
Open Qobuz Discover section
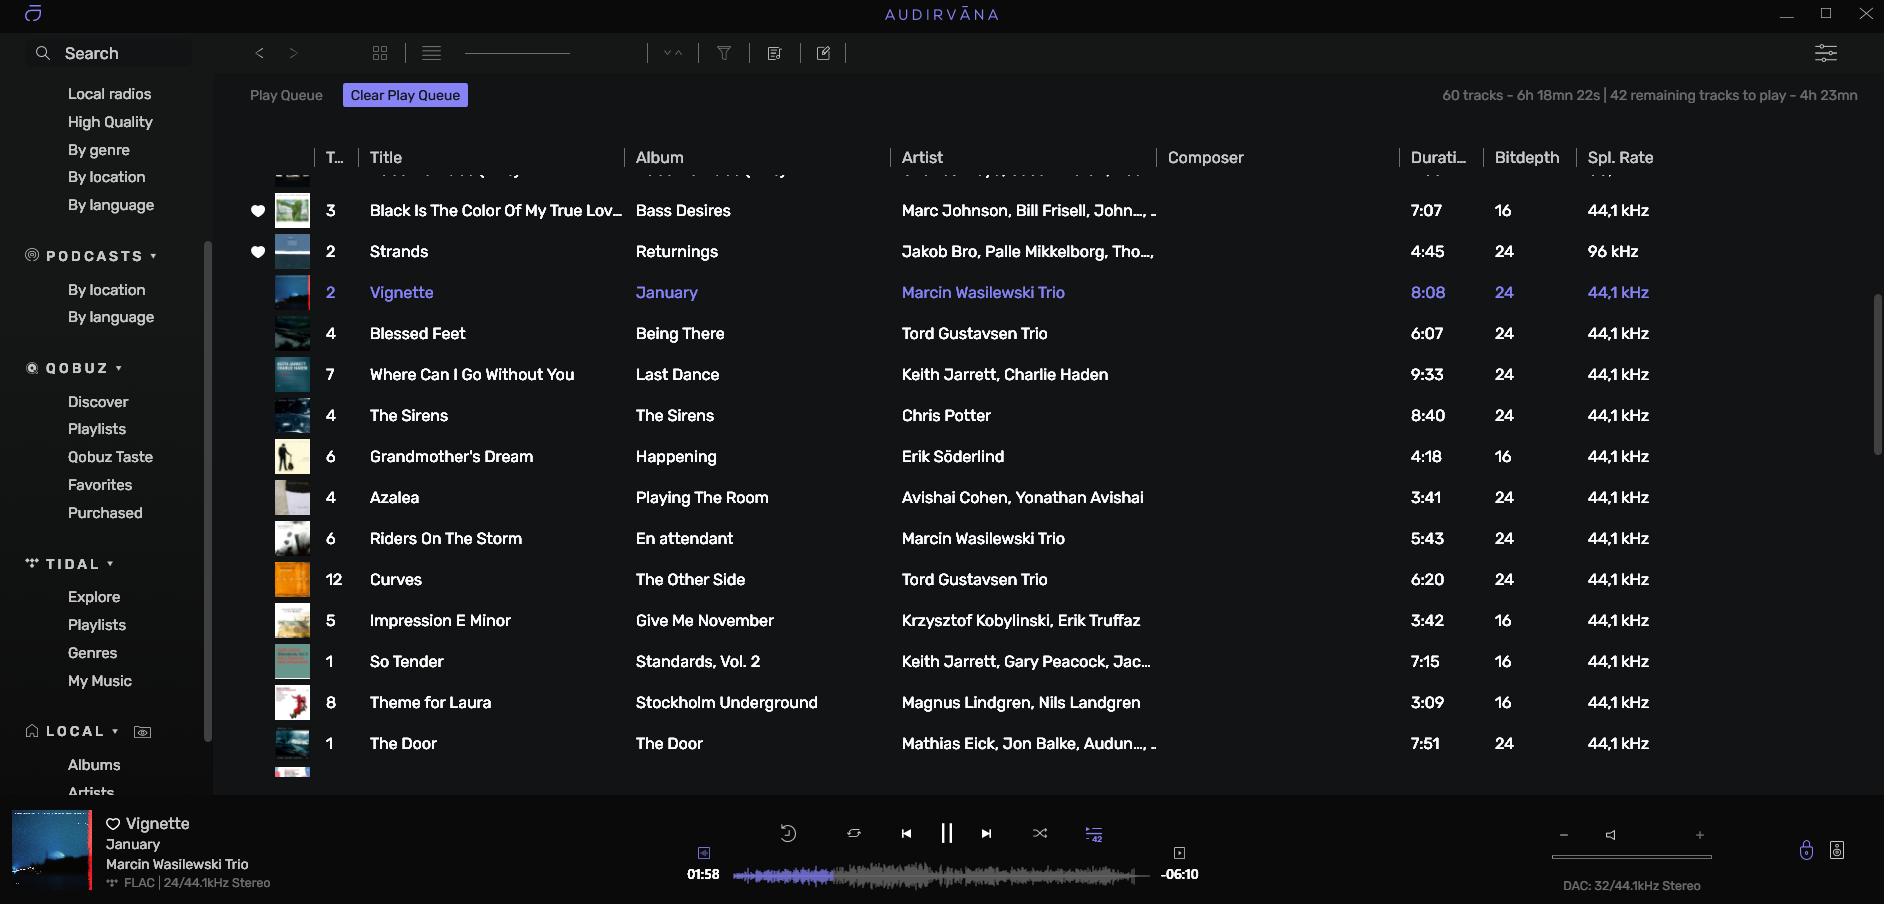(x=98, y=402)
